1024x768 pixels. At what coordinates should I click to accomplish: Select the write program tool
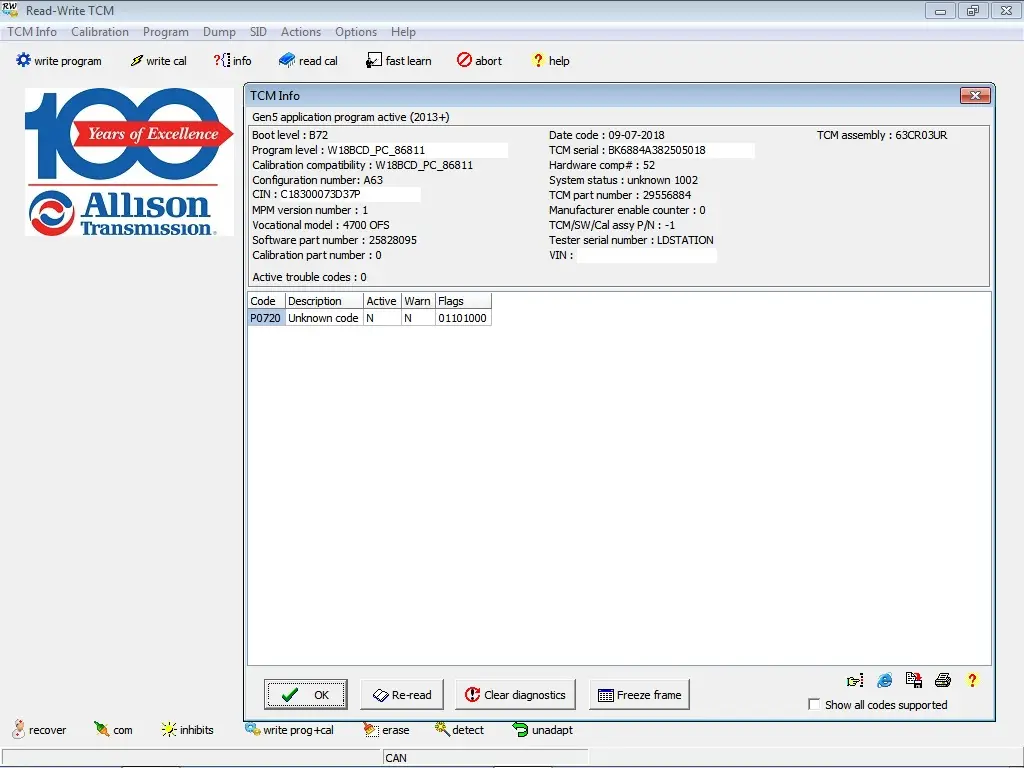click(x=58, y=60)
